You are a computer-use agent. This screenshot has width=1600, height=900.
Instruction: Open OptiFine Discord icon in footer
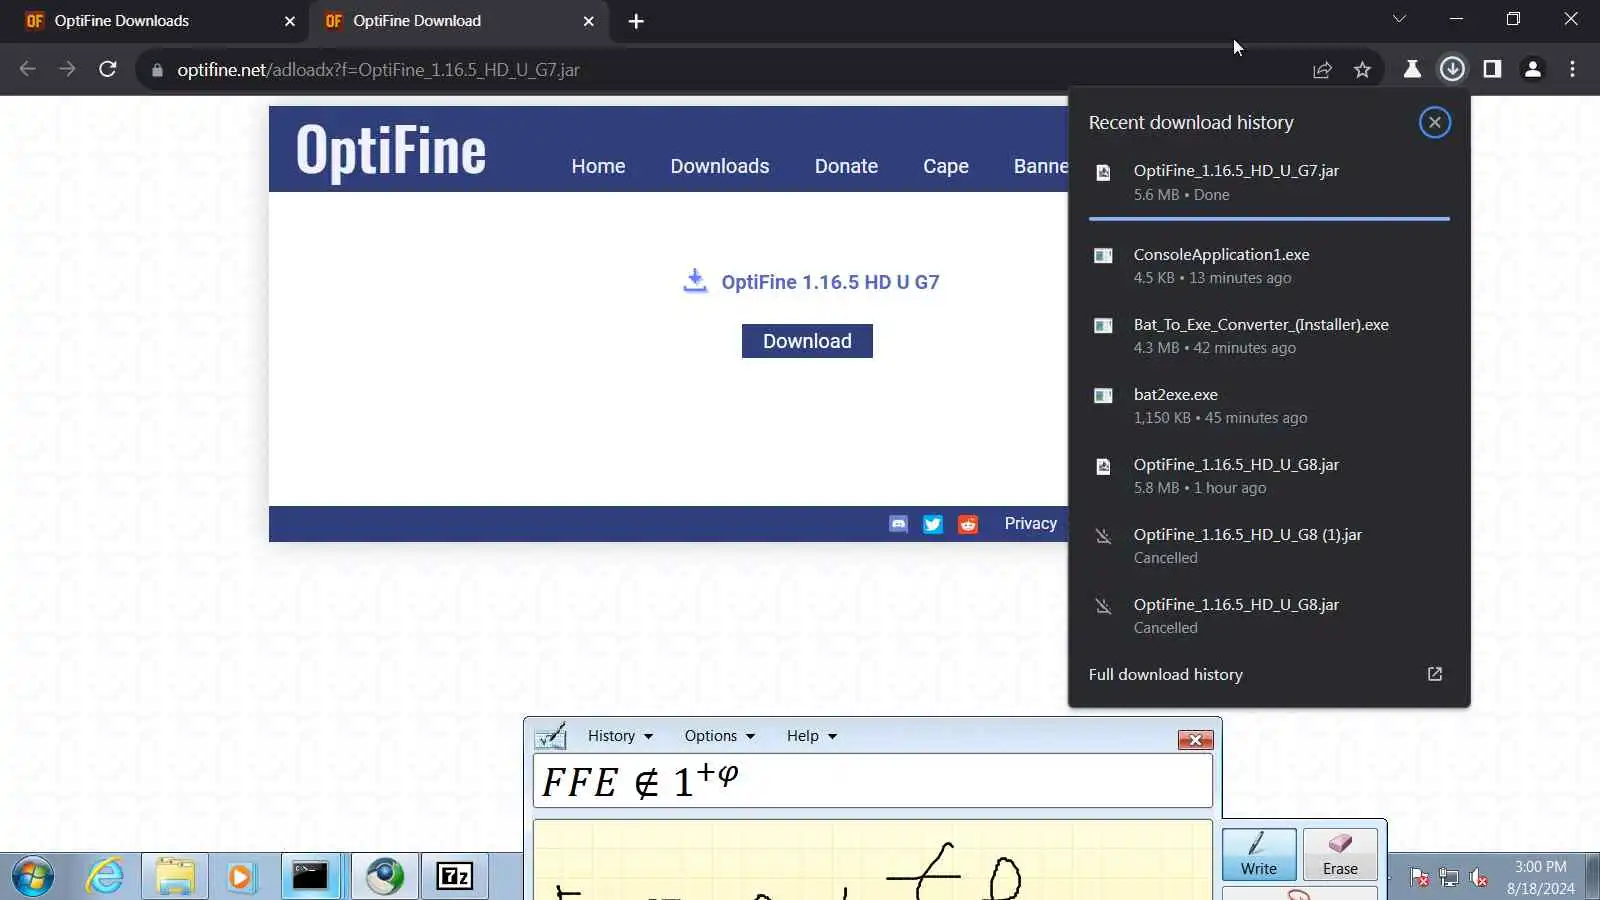(x=898, y=524)
